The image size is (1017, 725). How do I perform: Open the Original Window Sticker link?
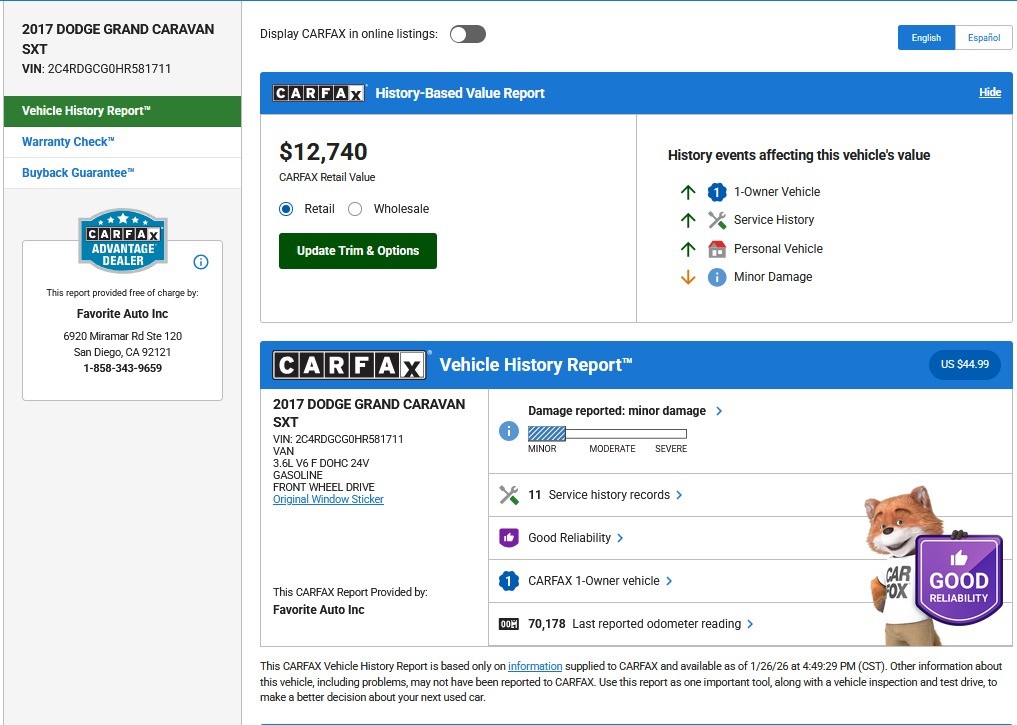click(x=328, y=499)
